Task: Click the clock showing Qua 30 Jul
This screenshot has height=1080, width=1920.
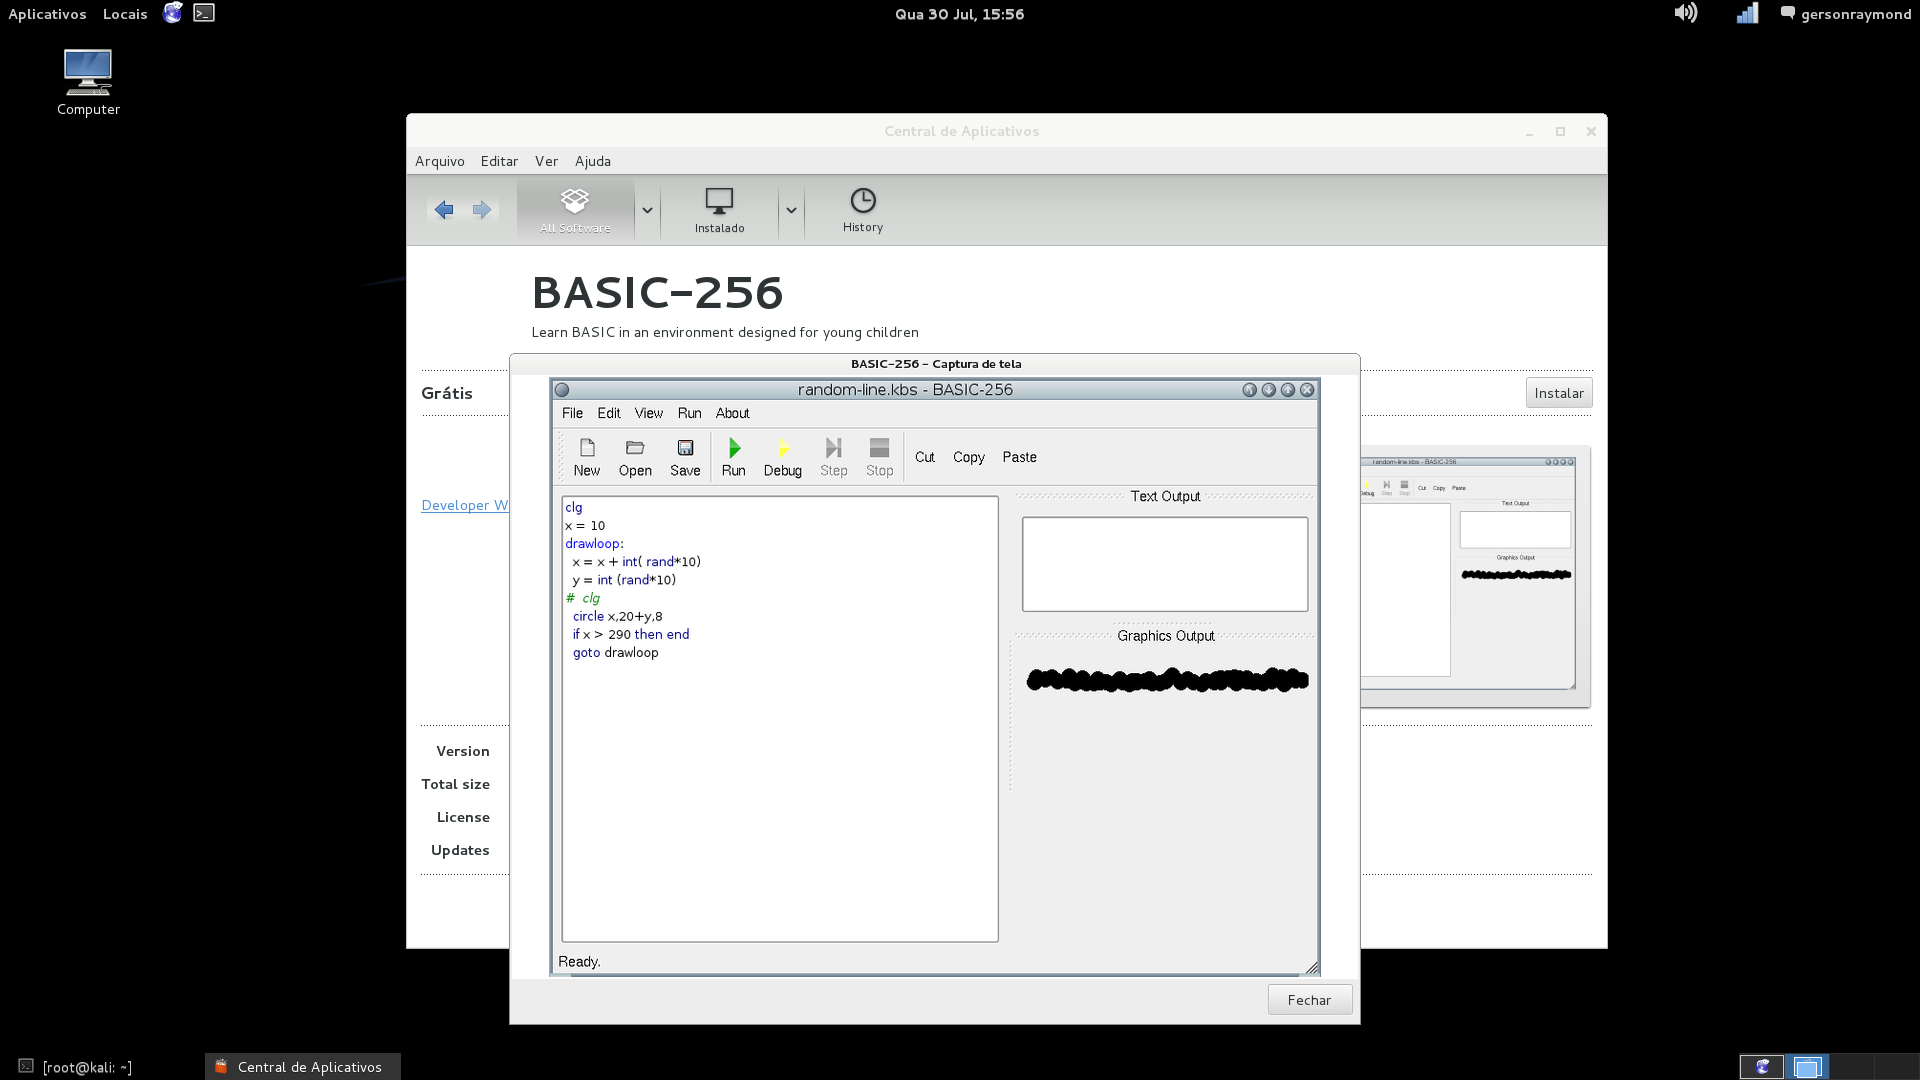Action: pyautogui.click(x=960, y=14)
